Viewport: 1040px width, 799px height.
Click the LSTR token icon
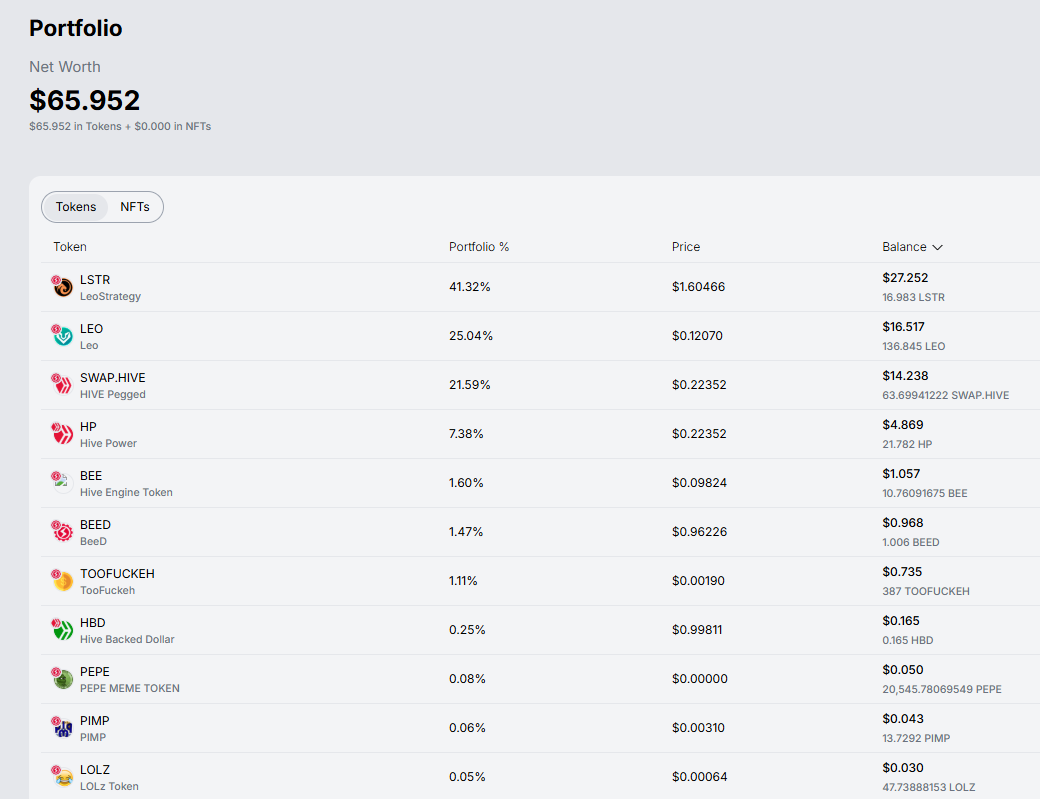tap(62, 286)
